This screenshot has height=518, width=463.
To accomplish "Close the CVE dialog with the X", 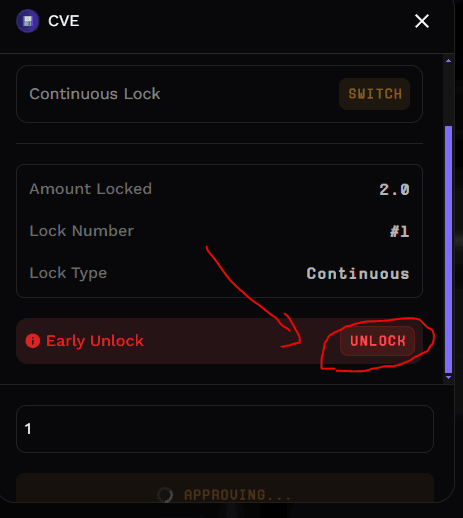I will click(x=422, y=21).
